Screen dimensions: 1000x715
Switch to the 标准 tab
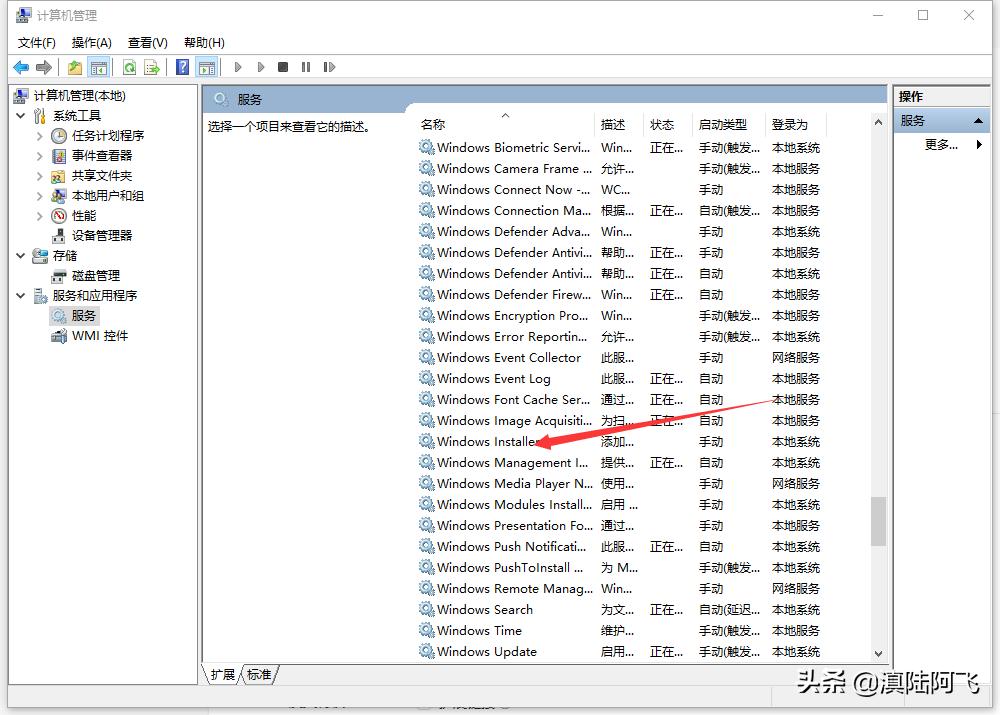pyautogui.click(x=259, y=675)
